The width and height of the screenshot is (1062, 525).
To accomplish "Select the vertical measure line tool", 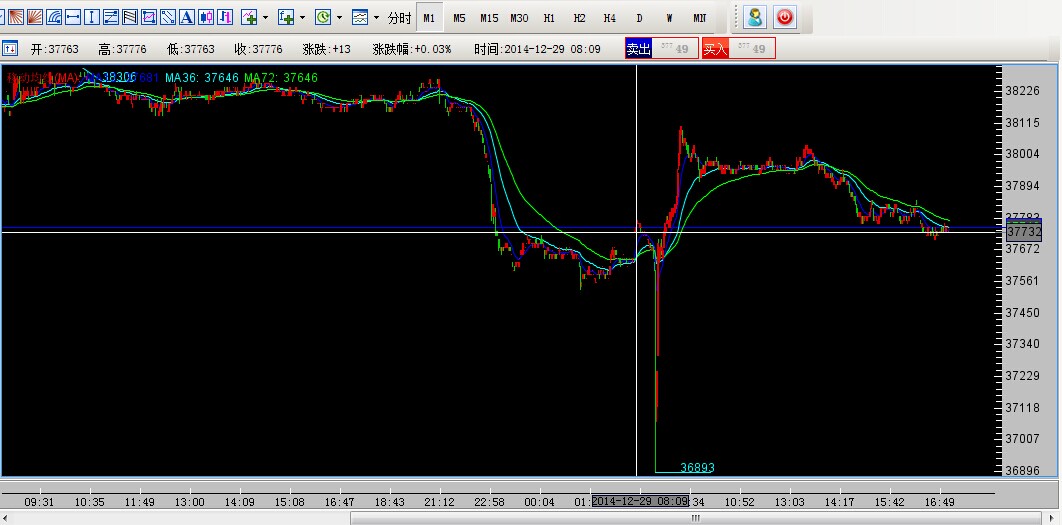I will 92,17.
